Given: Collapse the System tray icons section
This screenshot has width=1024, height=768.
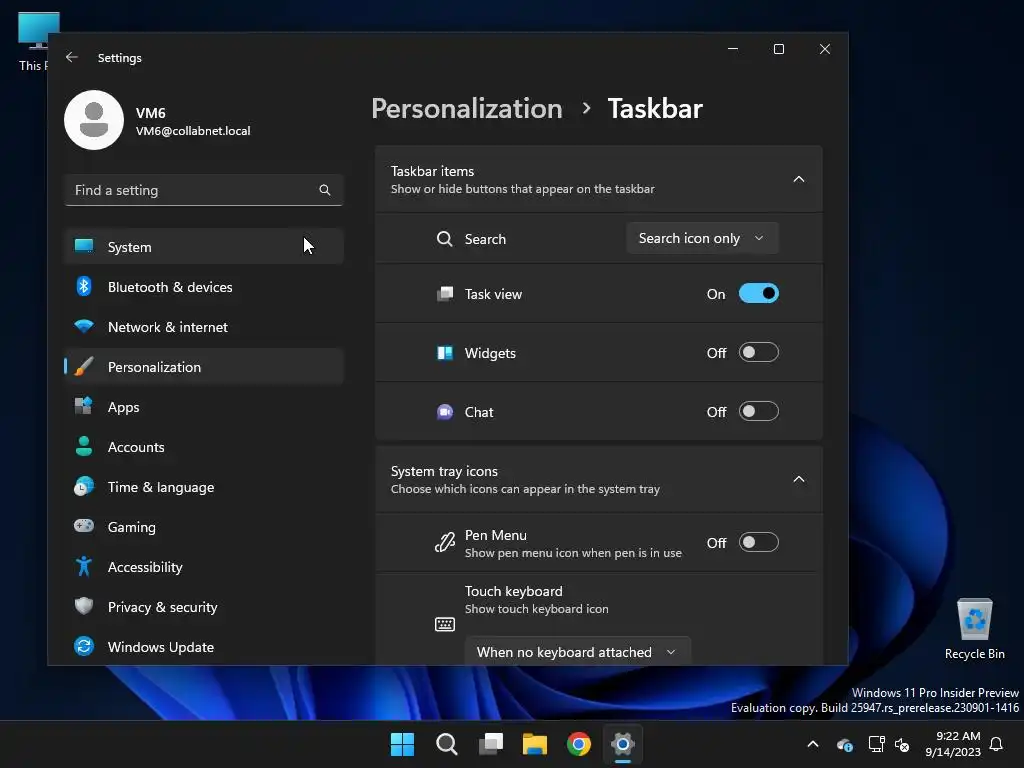Looking at the screenshot, I should [x=799, y=479].
